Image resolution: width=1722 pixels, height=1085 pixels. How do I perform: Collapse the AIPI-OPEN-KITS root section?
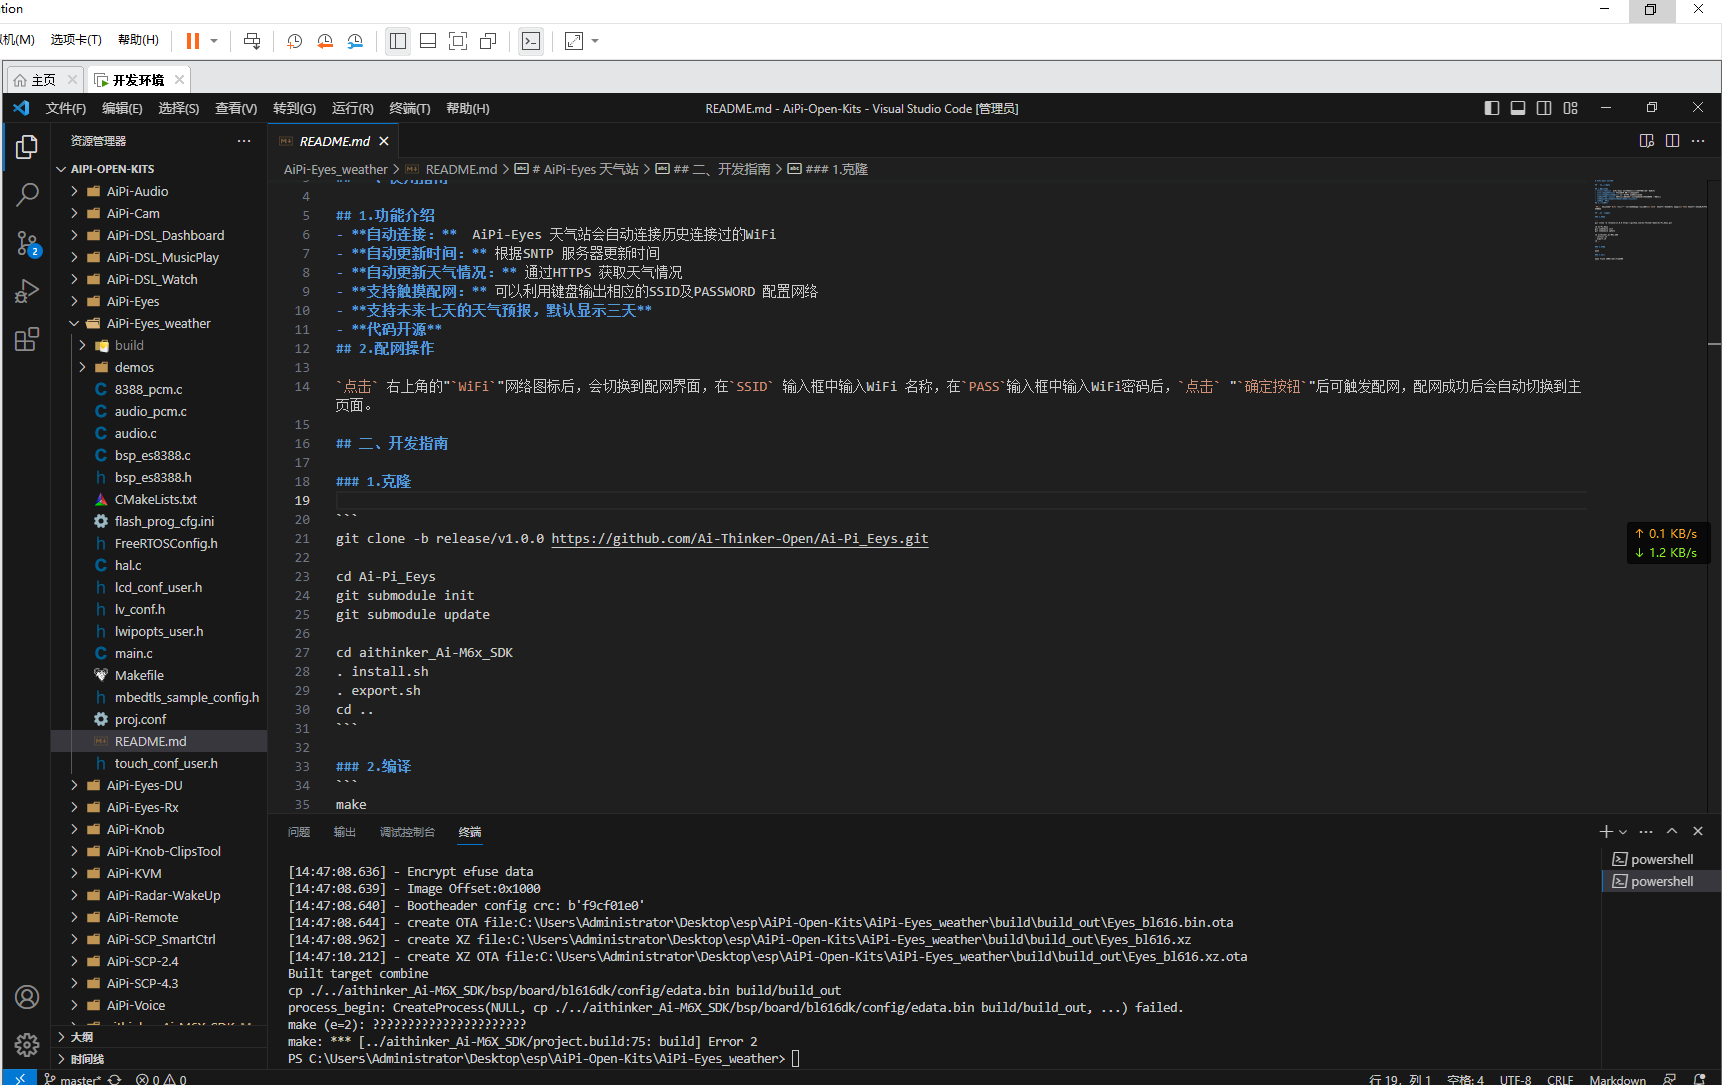pos(112,169)
